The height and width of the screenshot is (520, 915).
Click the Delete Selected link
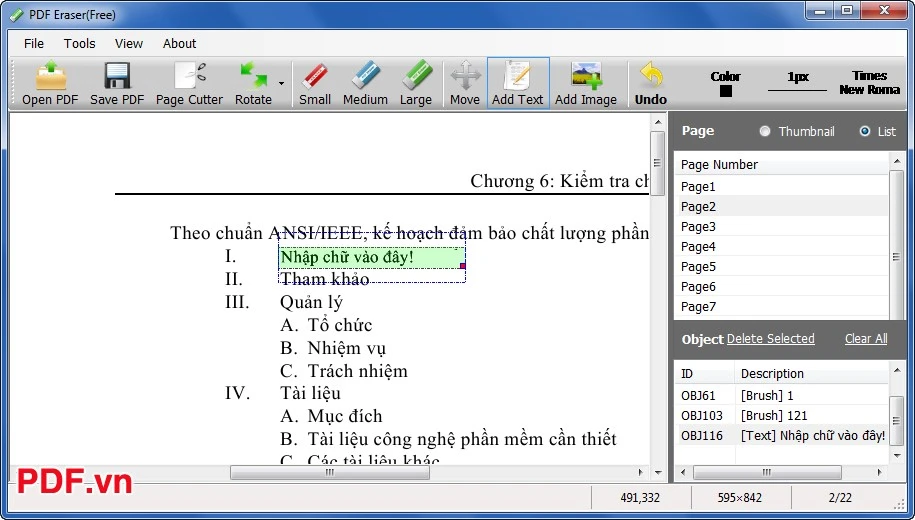pyautogui.click(x=770, y=338)
